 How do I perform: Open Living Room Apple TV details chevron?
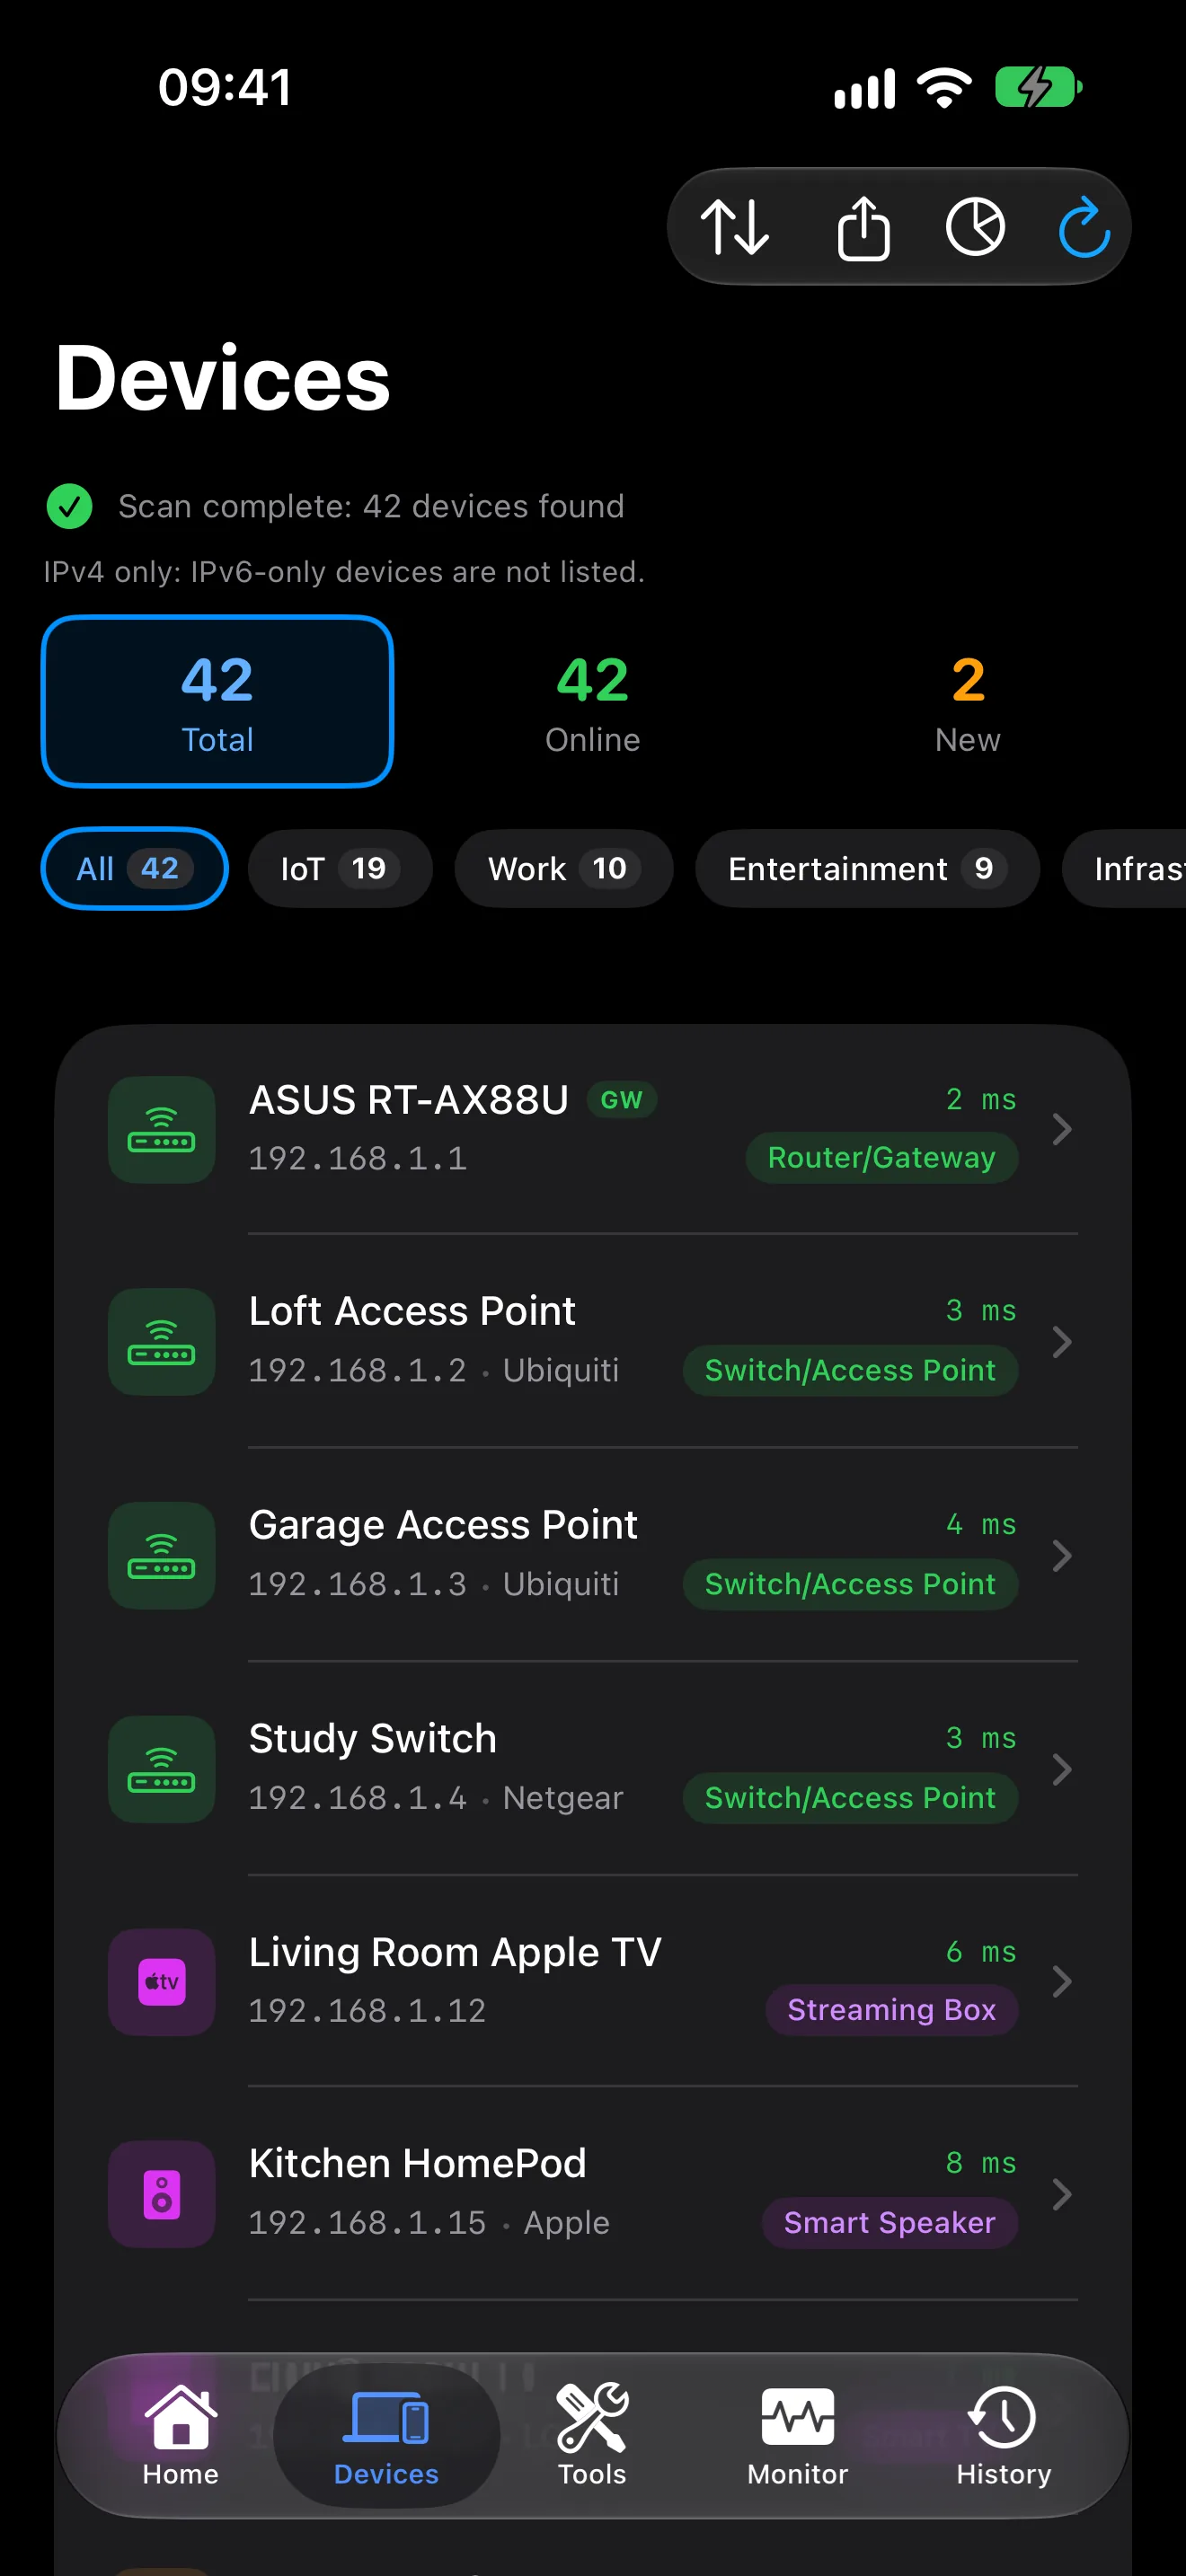pos(1062,1982)
